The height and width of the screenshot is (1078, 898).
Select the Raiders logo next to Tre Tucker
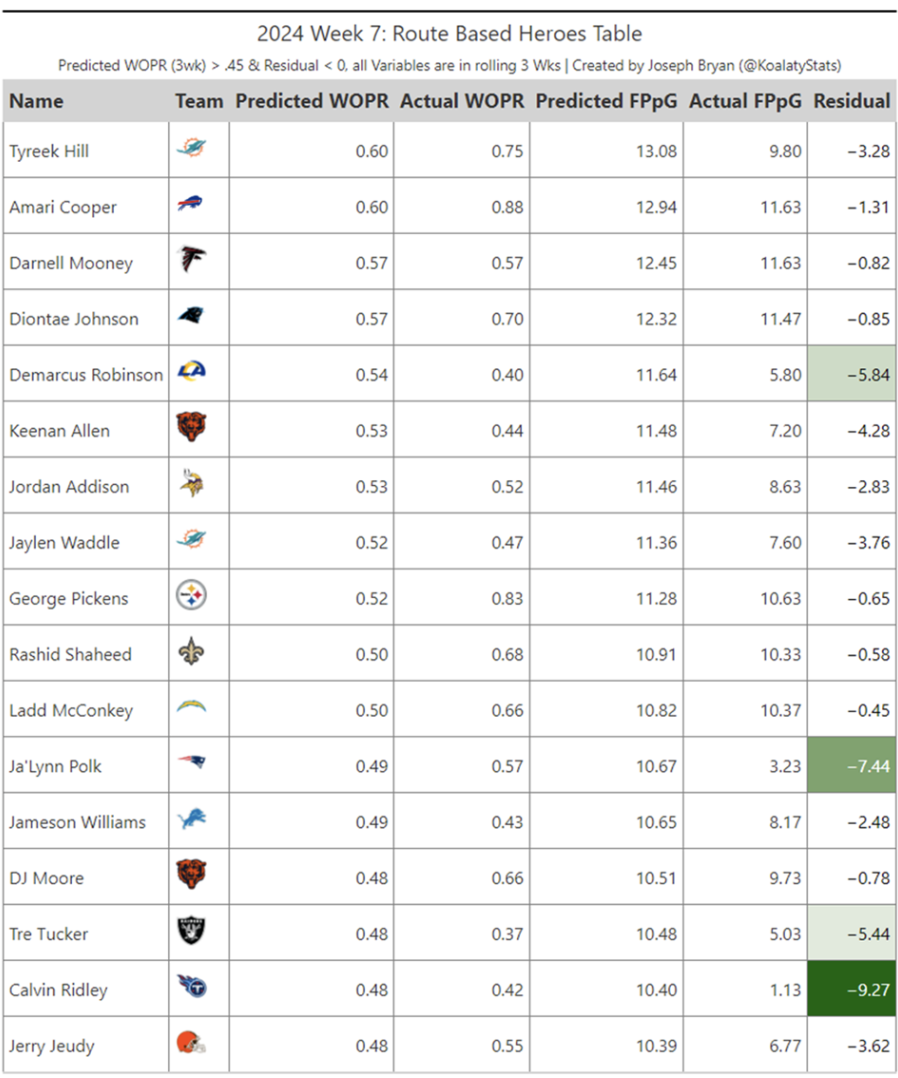190,934
